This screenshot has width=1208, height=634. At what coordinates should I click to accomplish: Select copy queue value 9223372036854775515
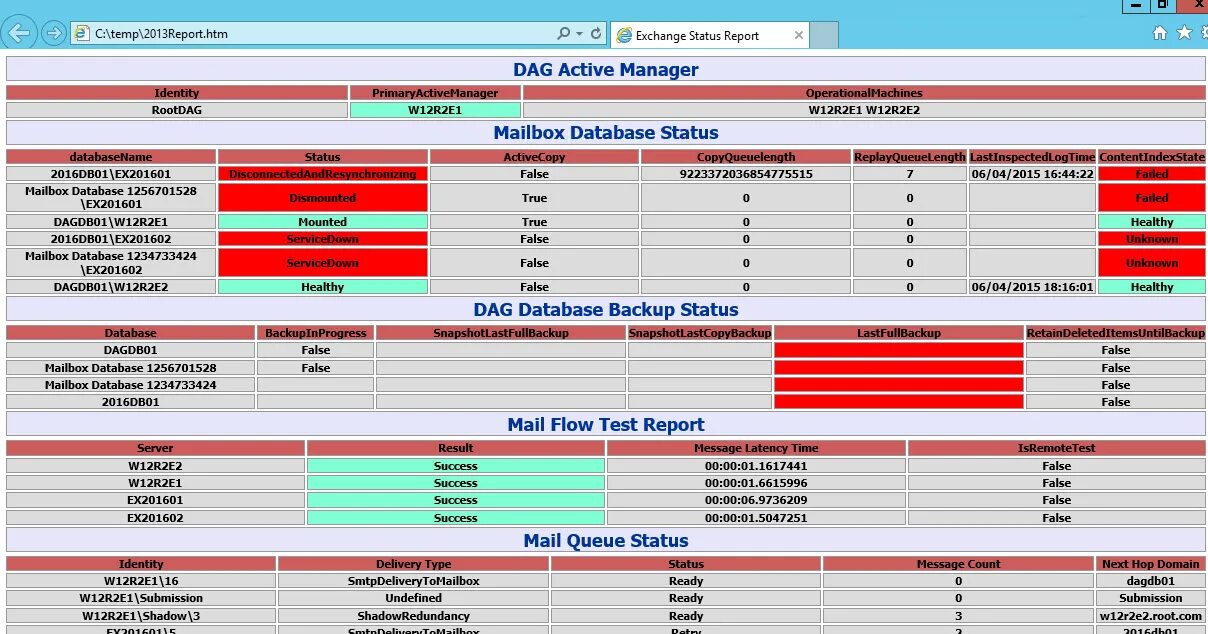[746, 174]
